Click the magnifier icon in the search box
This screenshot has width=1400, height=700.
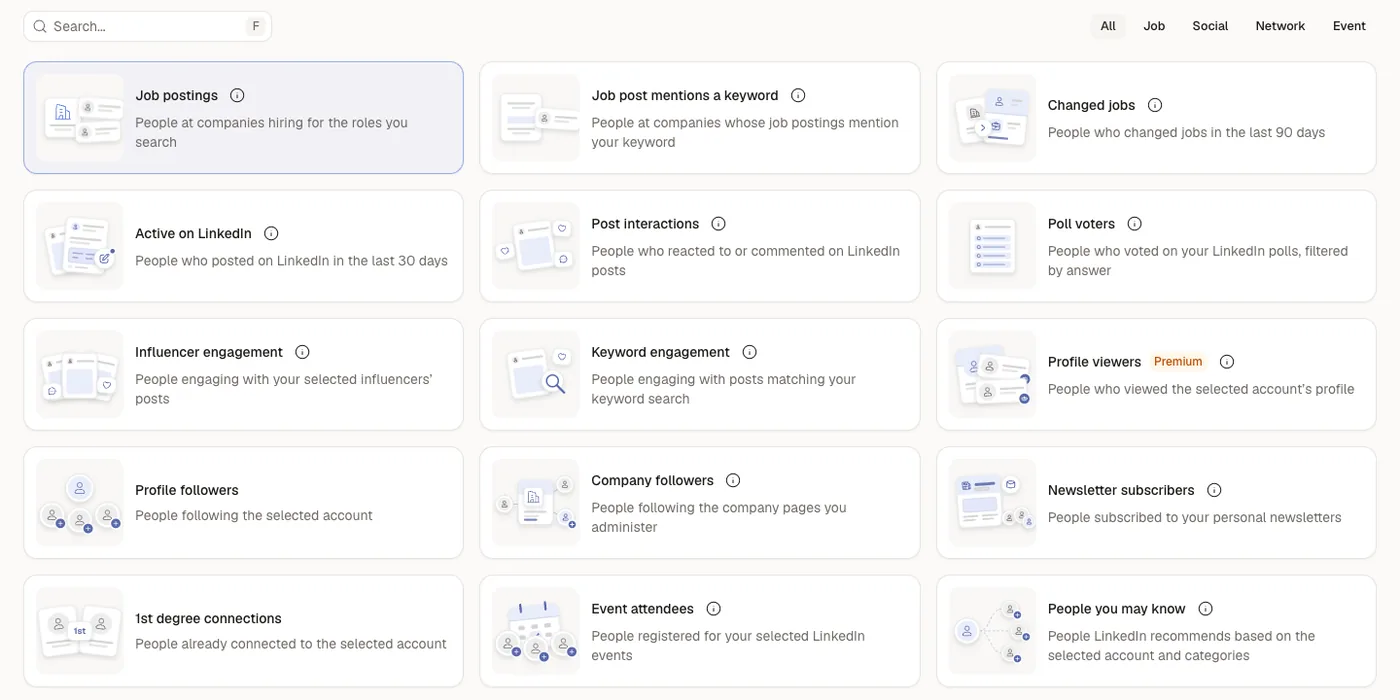click(x=40, y=26)
